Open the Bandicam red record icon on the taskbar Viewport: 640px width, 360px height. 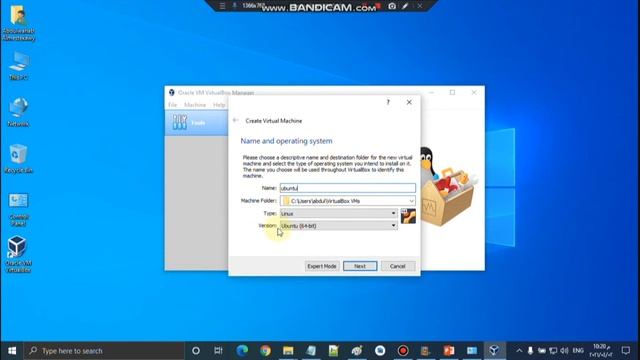point(403,351)
